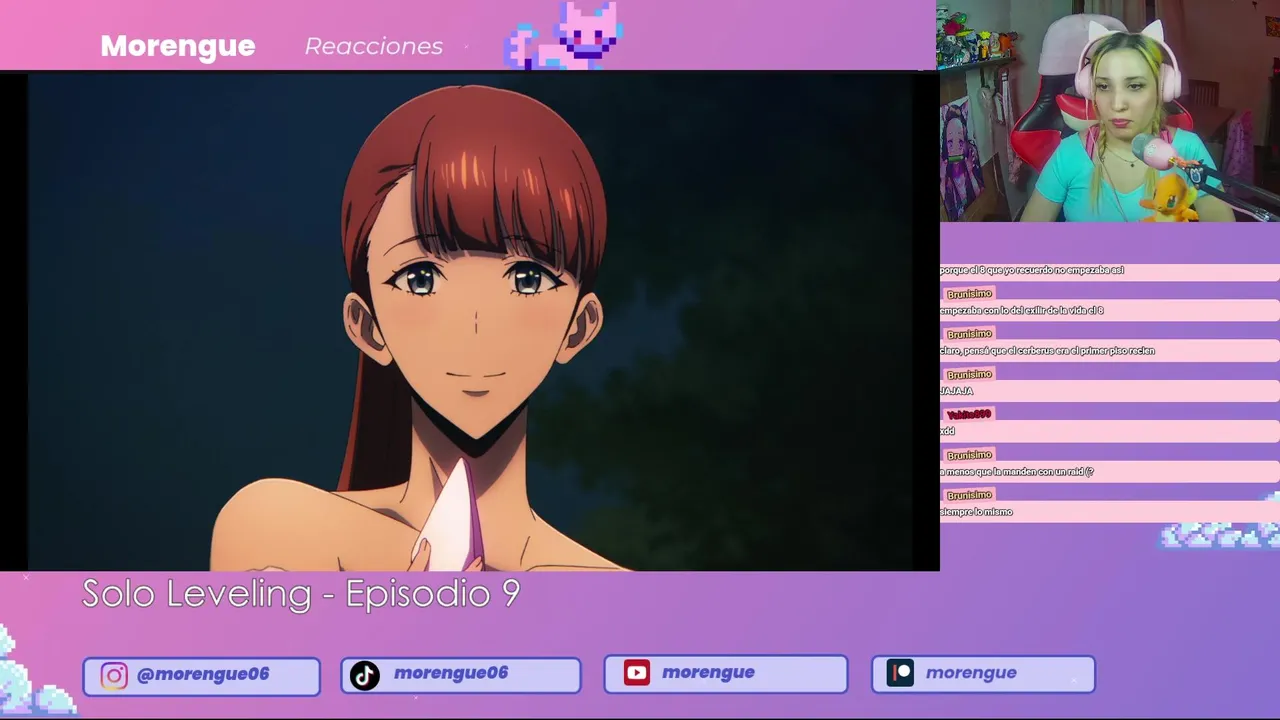The height and width of the screenshot is (720, 1280).
Task: Click the TikTok logo icon
Action: point(365,676)
